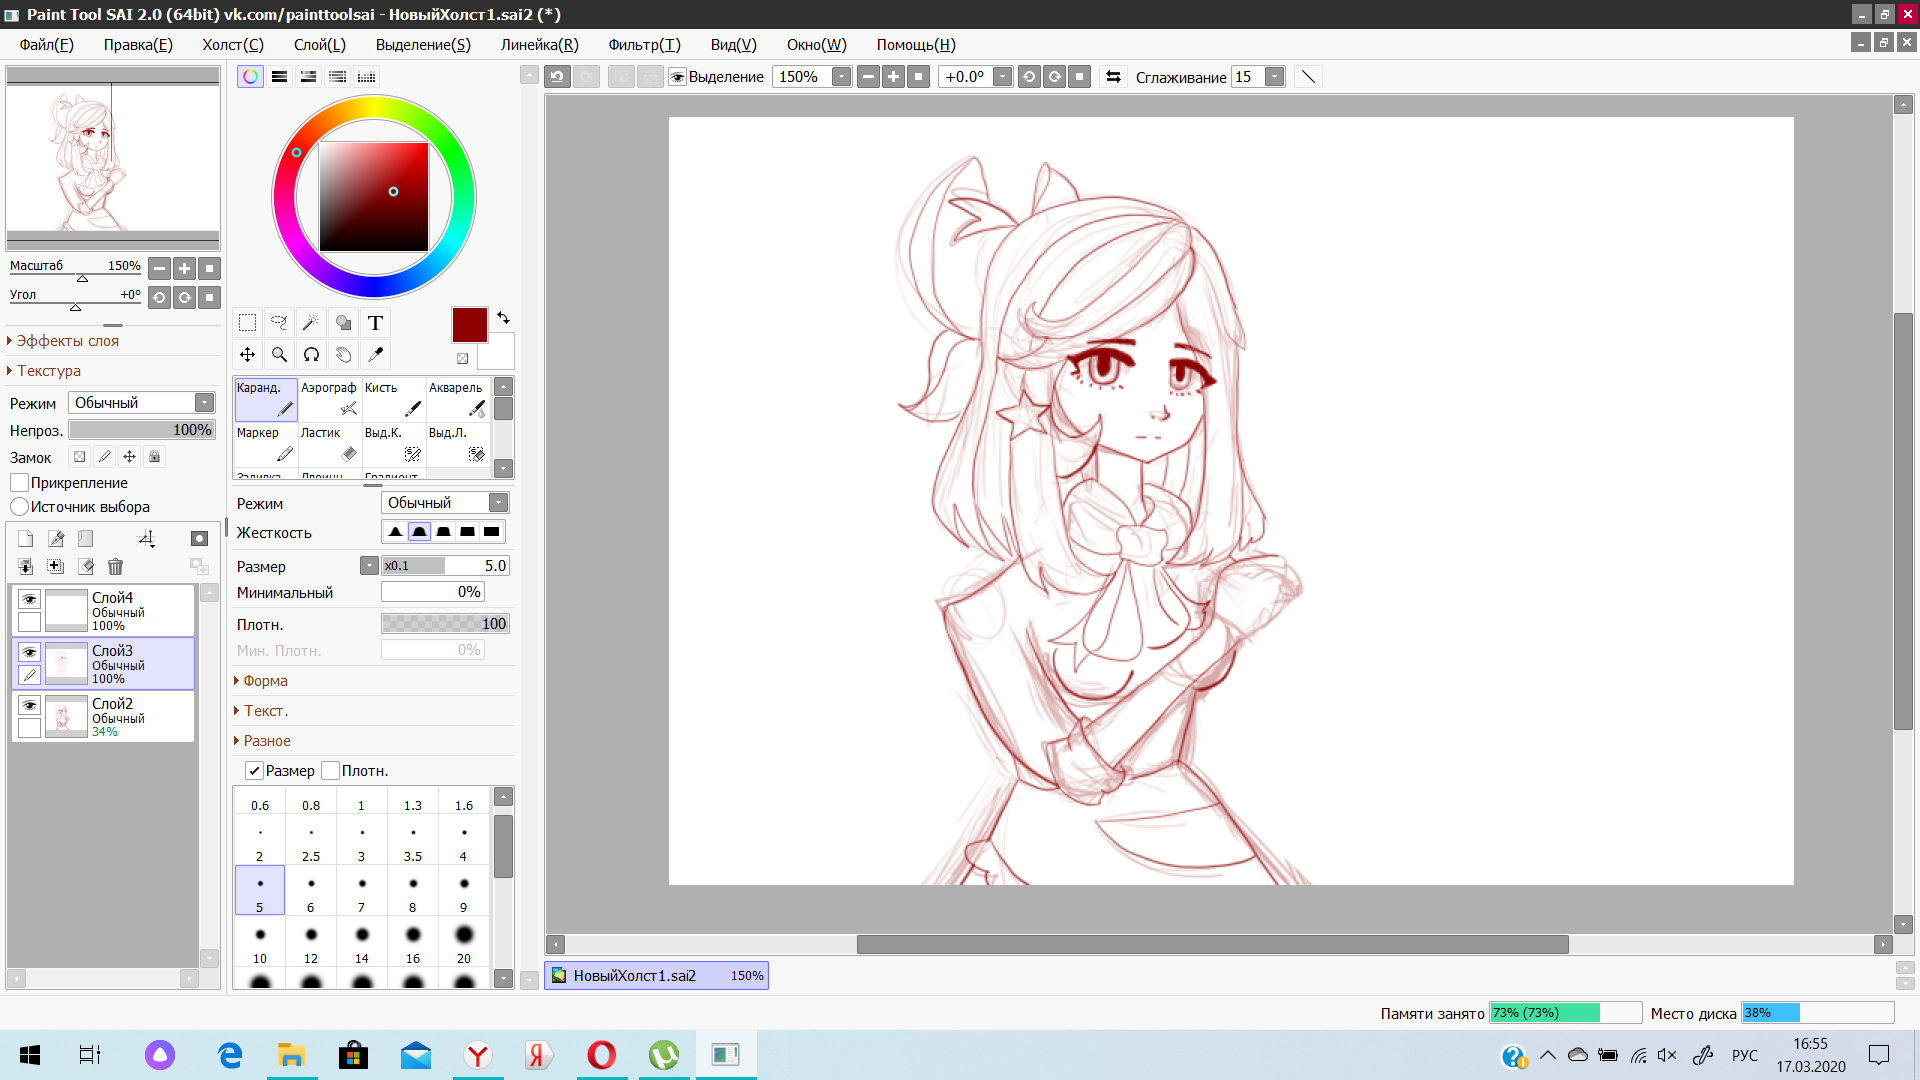The height and width of the screenshot is (1080, 1920).
Task: Select the Move tool
Action: pos(247,354)
